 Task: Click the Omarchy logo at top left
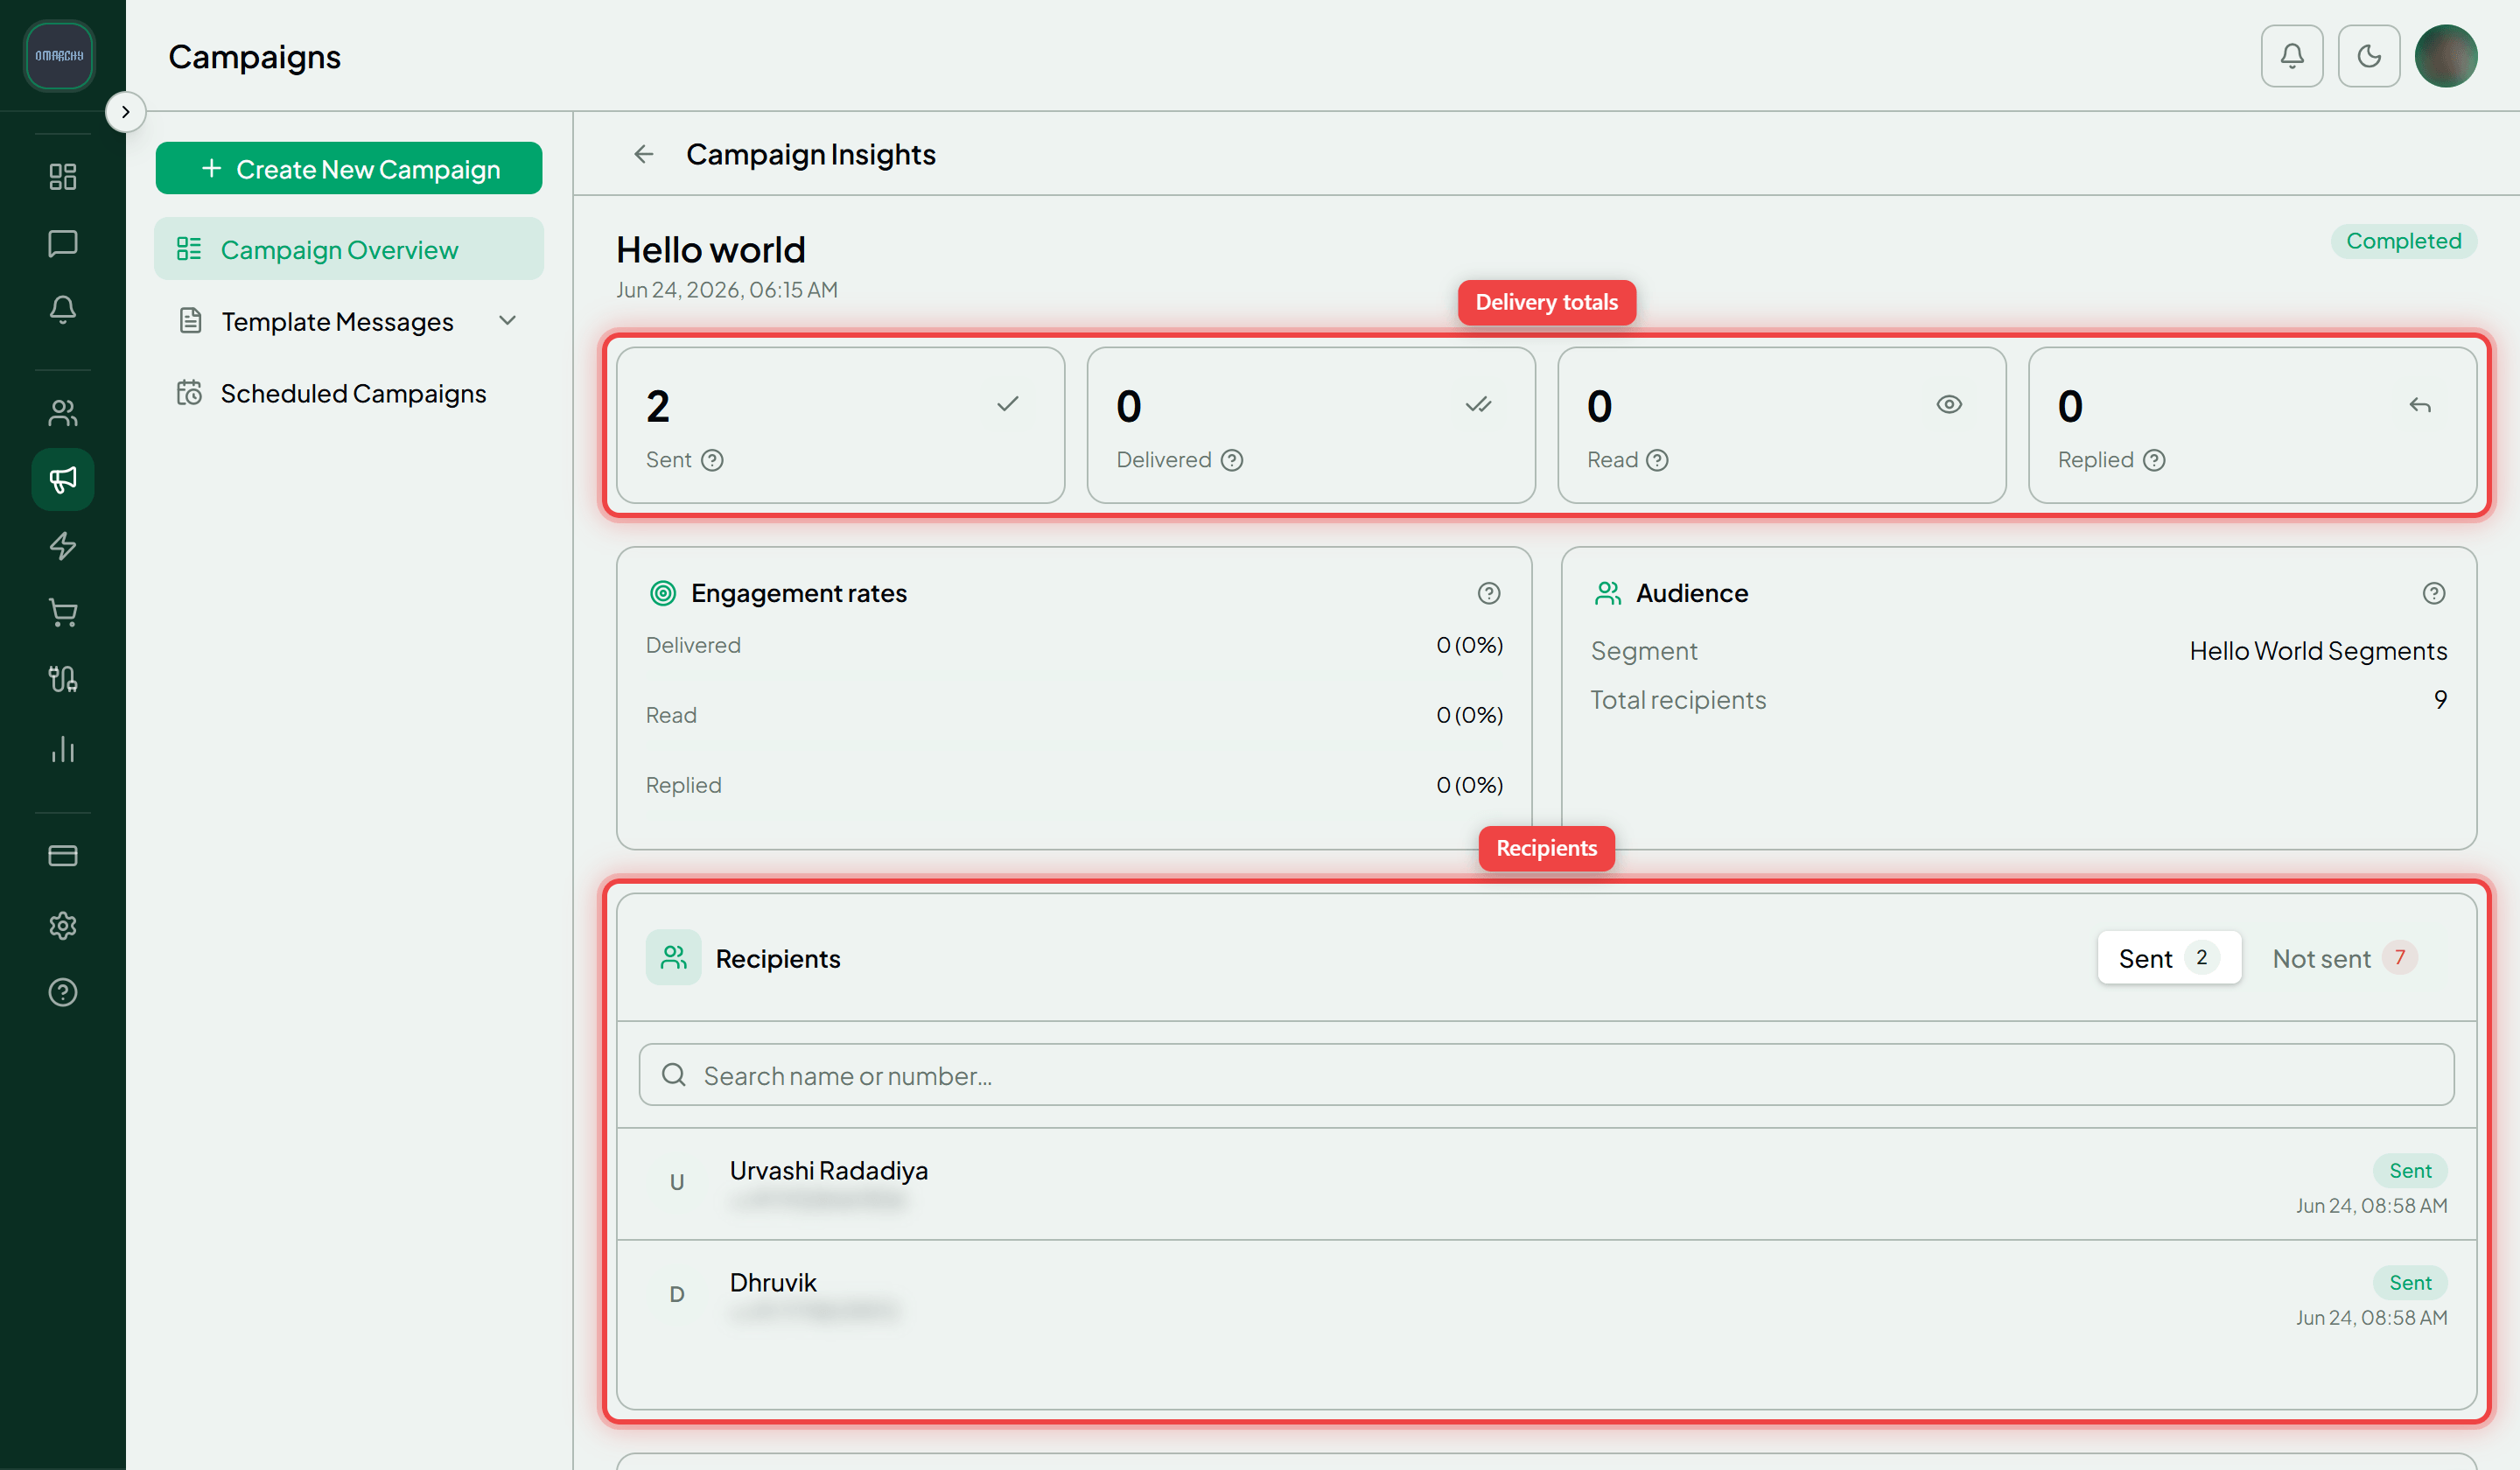(59, 56)
